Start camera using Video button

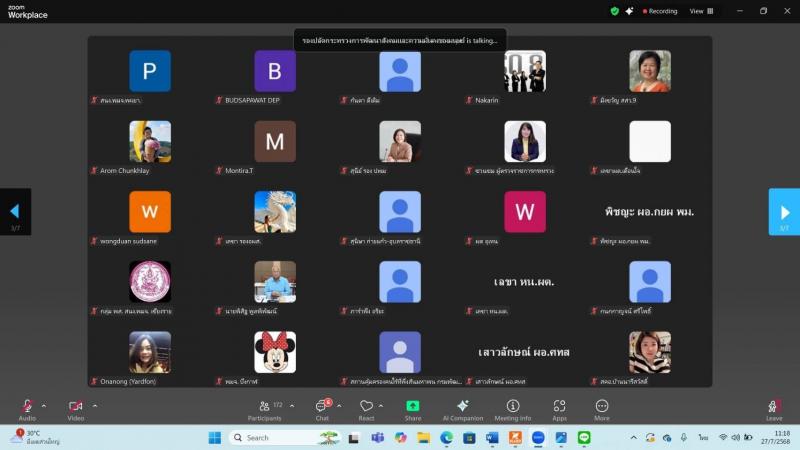click(76, 410)
